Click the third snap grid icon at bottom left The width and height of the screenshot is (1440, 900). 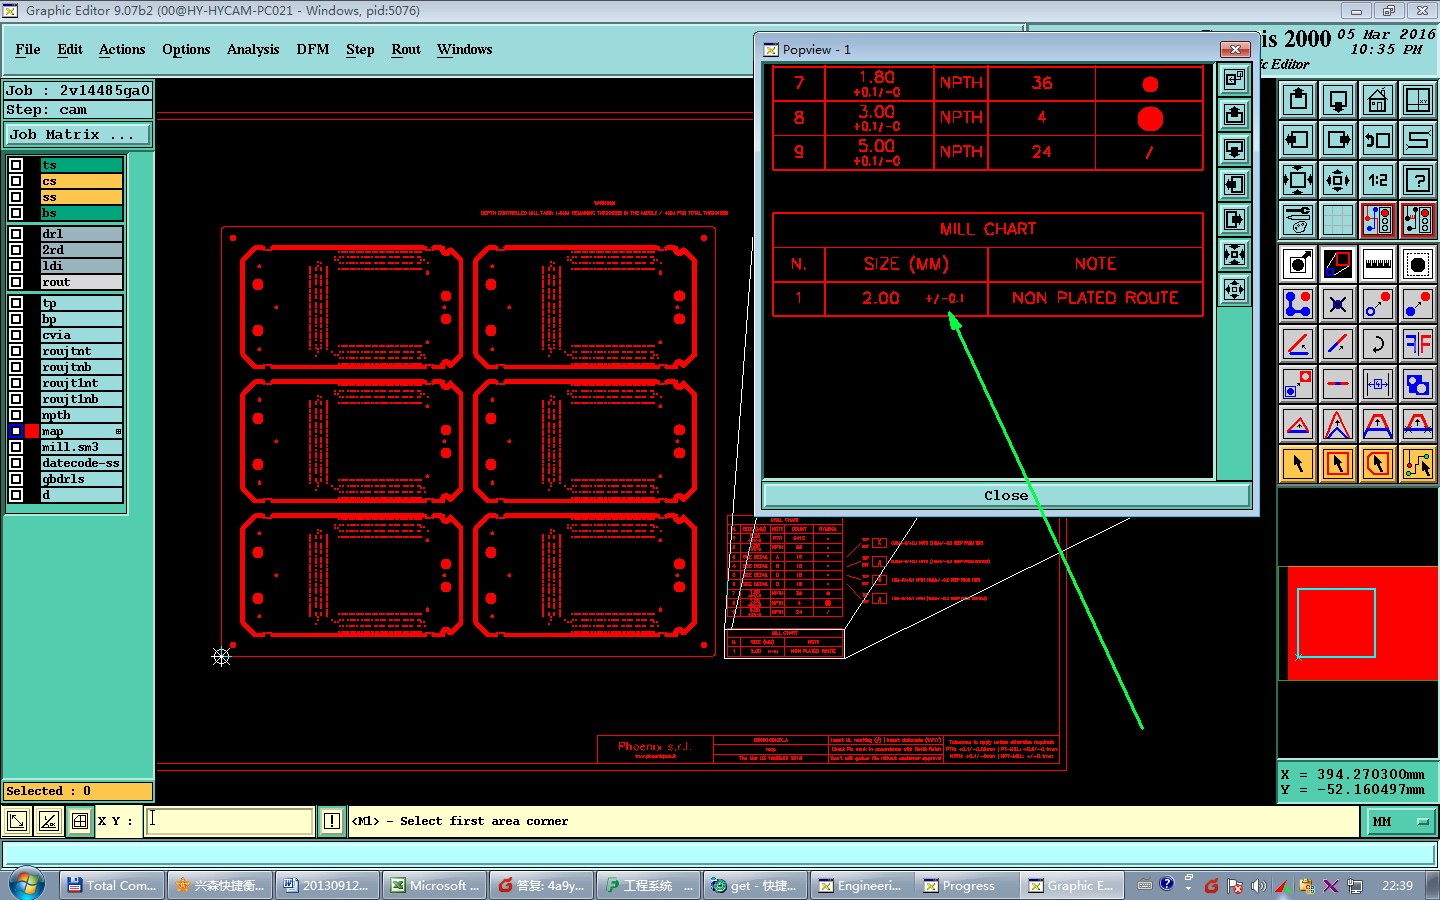[80, 821]
